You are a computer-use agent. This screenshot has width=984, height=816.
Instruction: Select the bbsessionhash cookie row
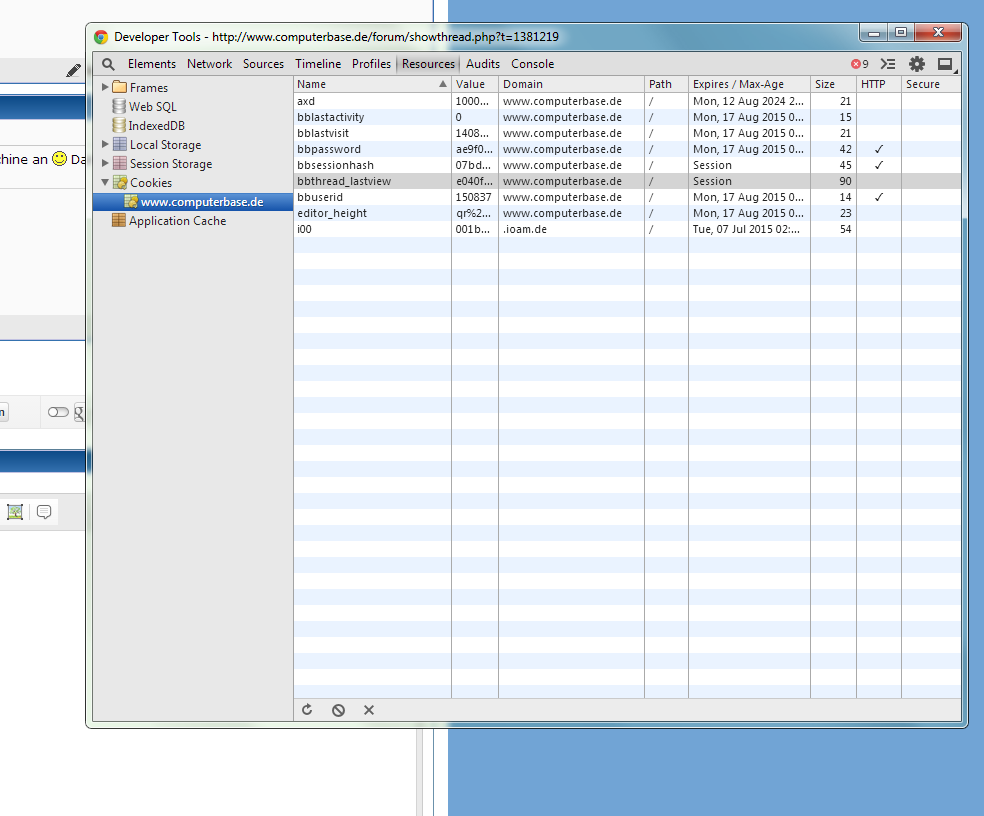[x=627, y=165]
